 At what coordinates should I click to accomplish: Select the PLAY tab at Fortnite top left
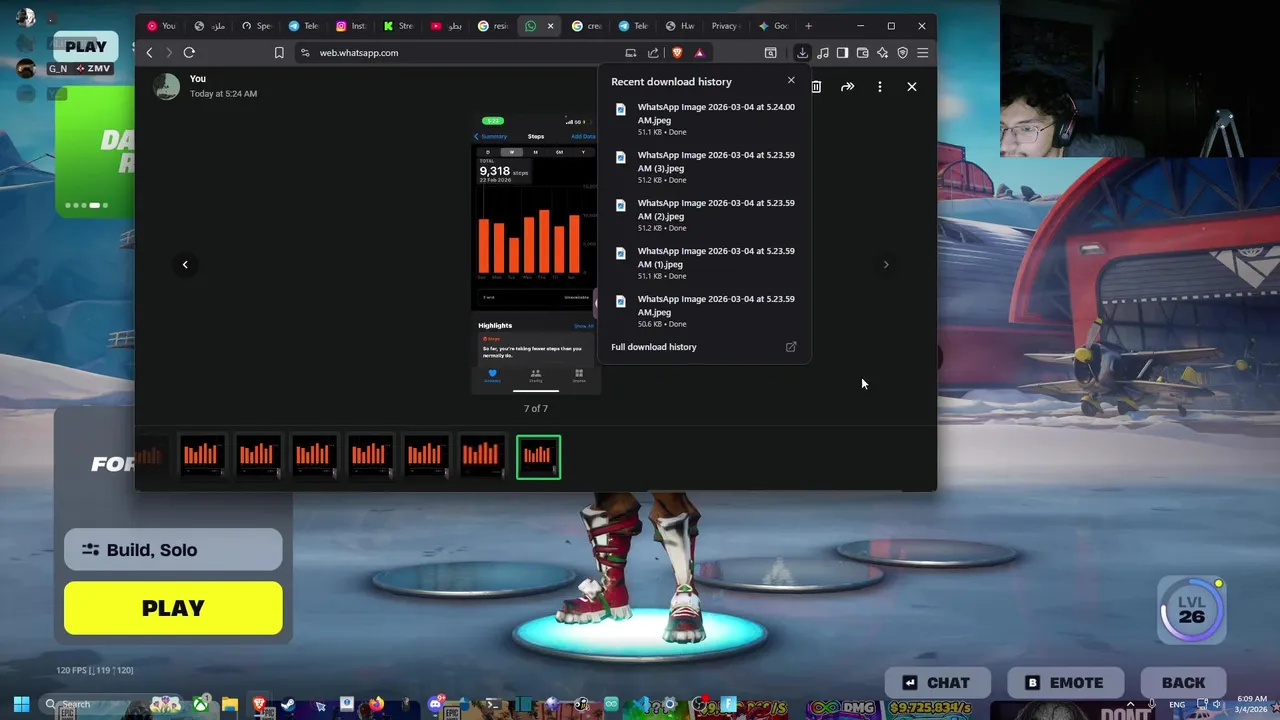(x=86, y=47)
